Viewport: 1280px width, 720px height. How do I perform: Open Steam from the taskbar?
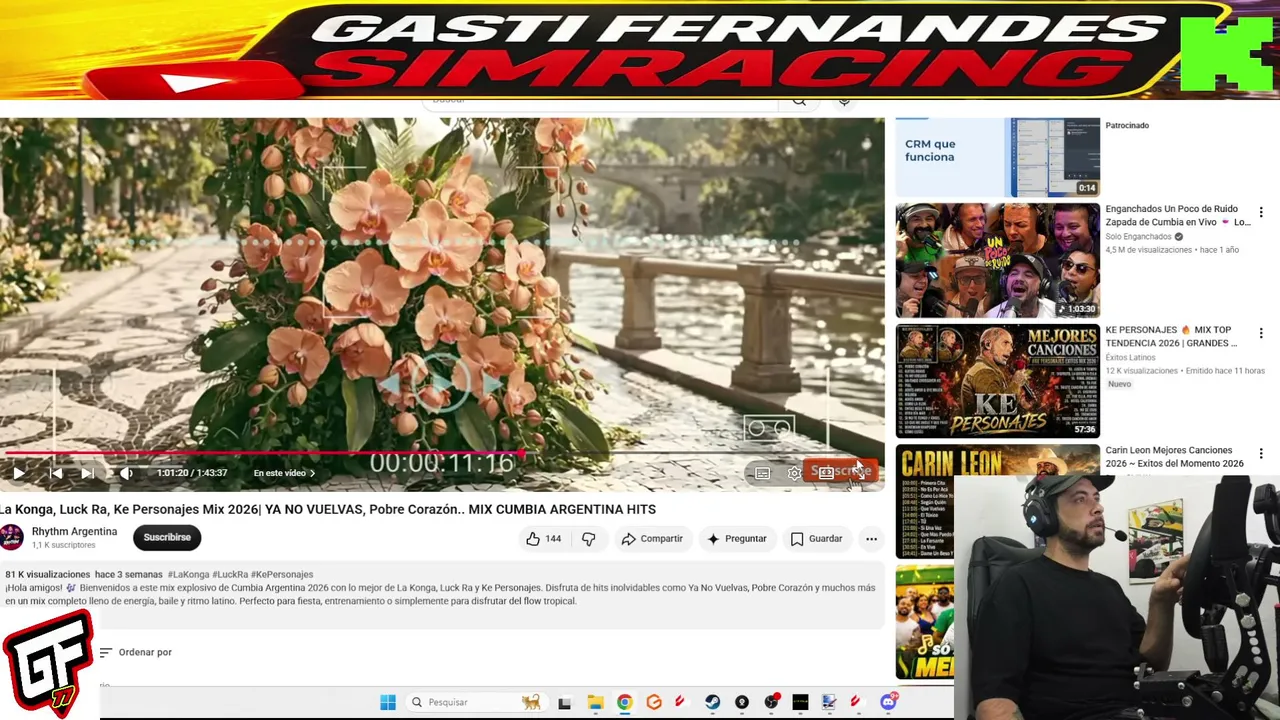point(712,702)
